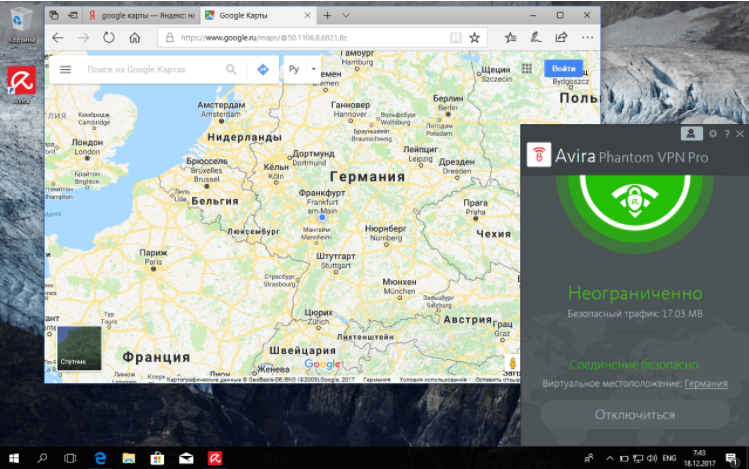Open the taskbar clock and date
This screenshot has height=469, width=749.
tap(699, 458)
